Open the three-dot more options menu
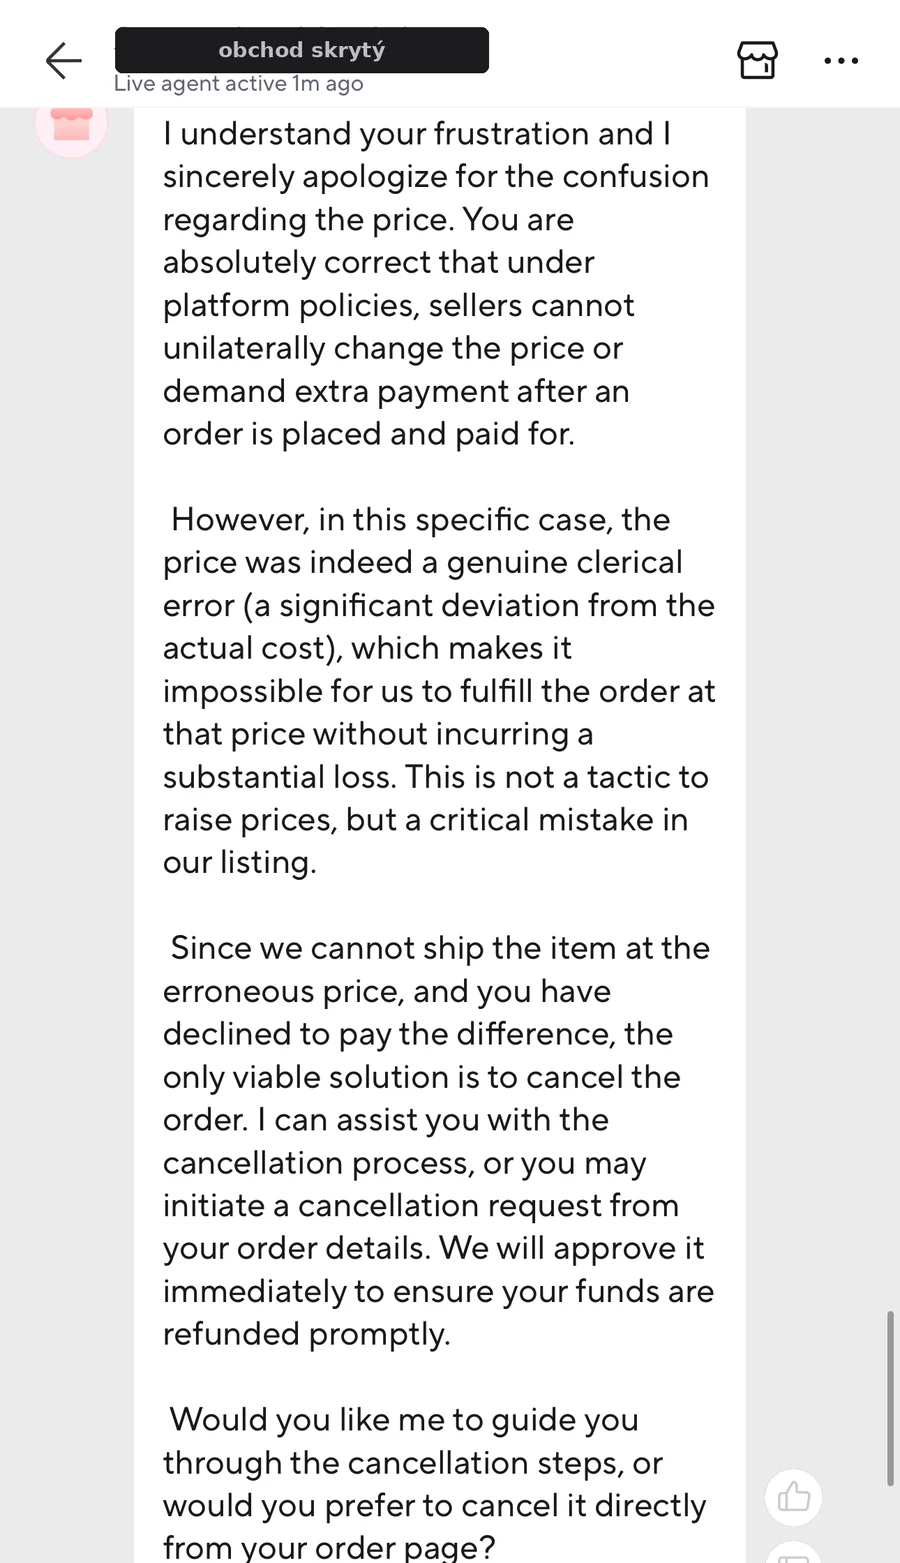This screenshot has width=900, height=1563. pos(841,61)
